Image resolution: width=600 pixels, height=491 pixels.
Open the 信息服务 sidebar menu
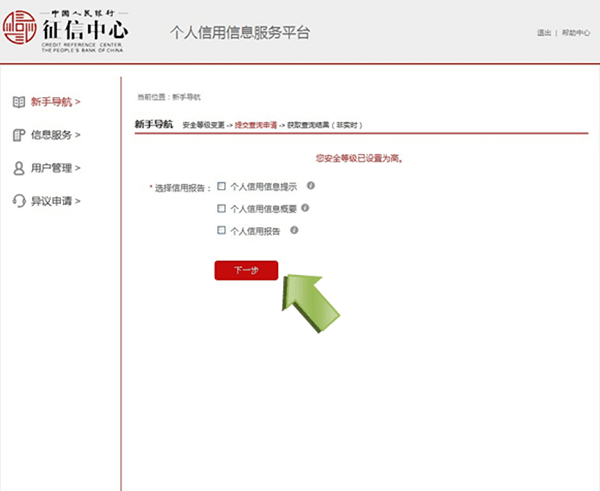pyautogui.click(x=55, y=135)
